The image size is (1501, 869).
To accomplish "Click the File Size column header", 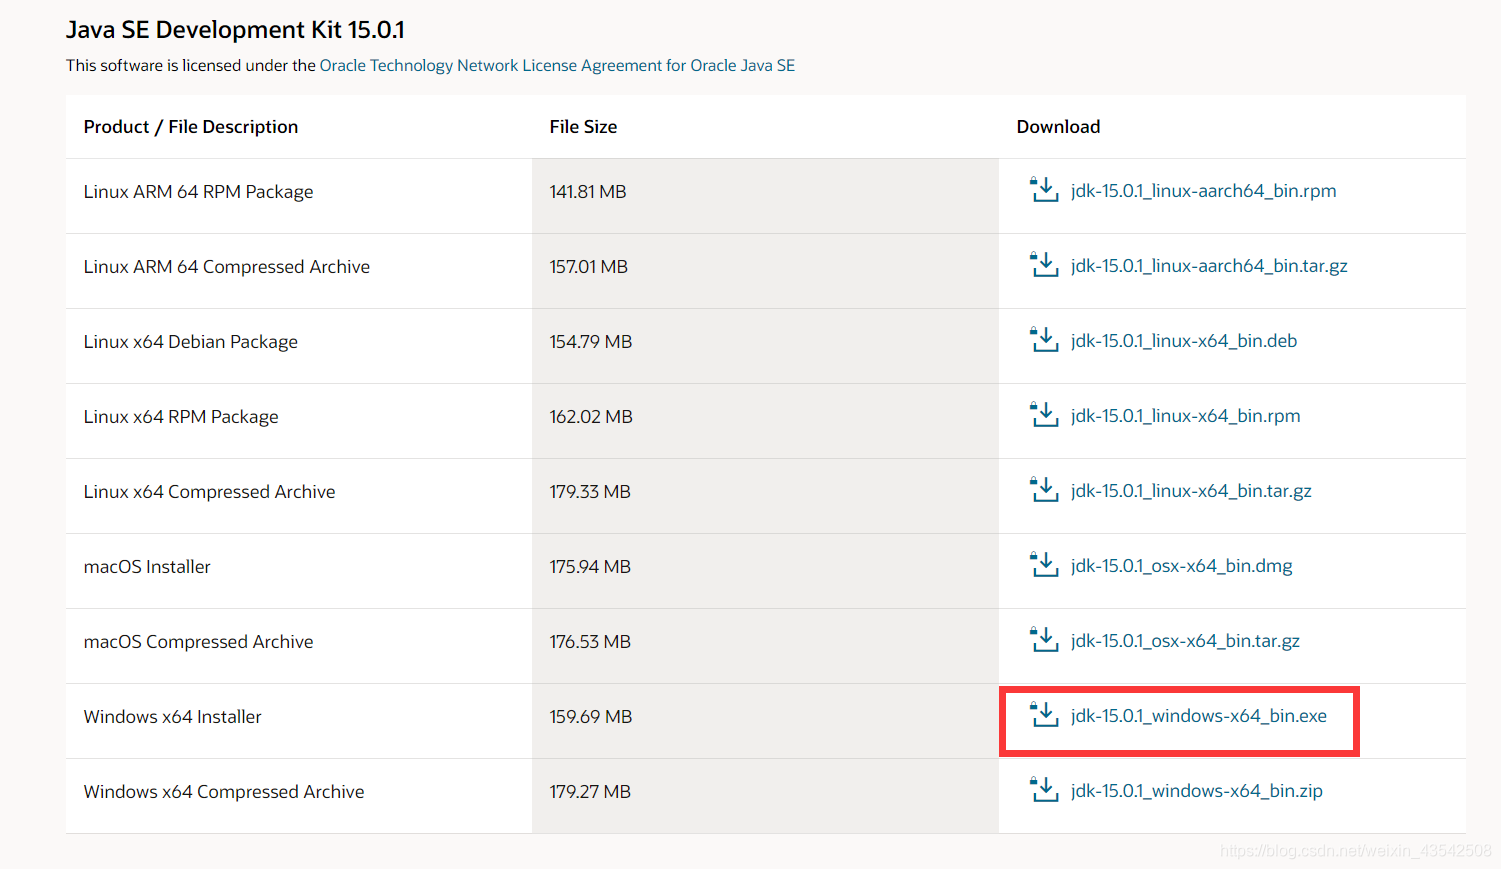I will 583,127.
